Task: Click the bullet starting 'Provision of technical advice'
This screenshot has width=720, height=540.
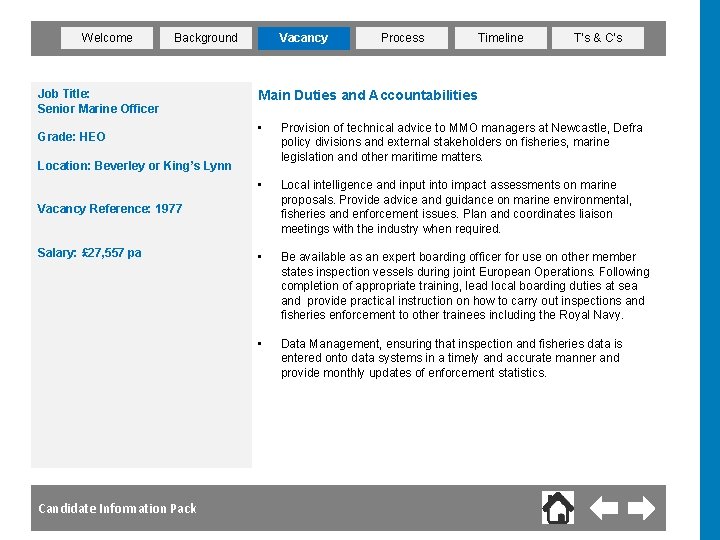Action: click(x=461, y=142)
